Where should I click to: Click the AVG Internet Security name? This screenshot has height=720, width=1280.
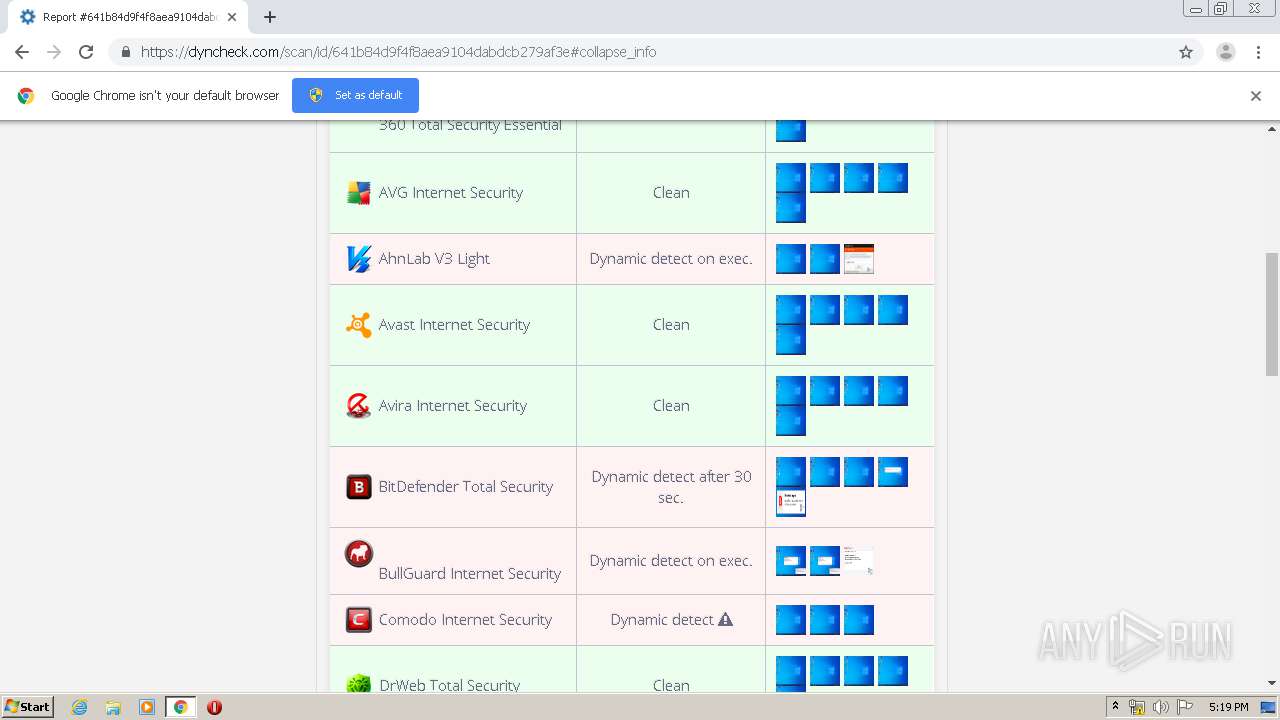(x=451, y=193)
